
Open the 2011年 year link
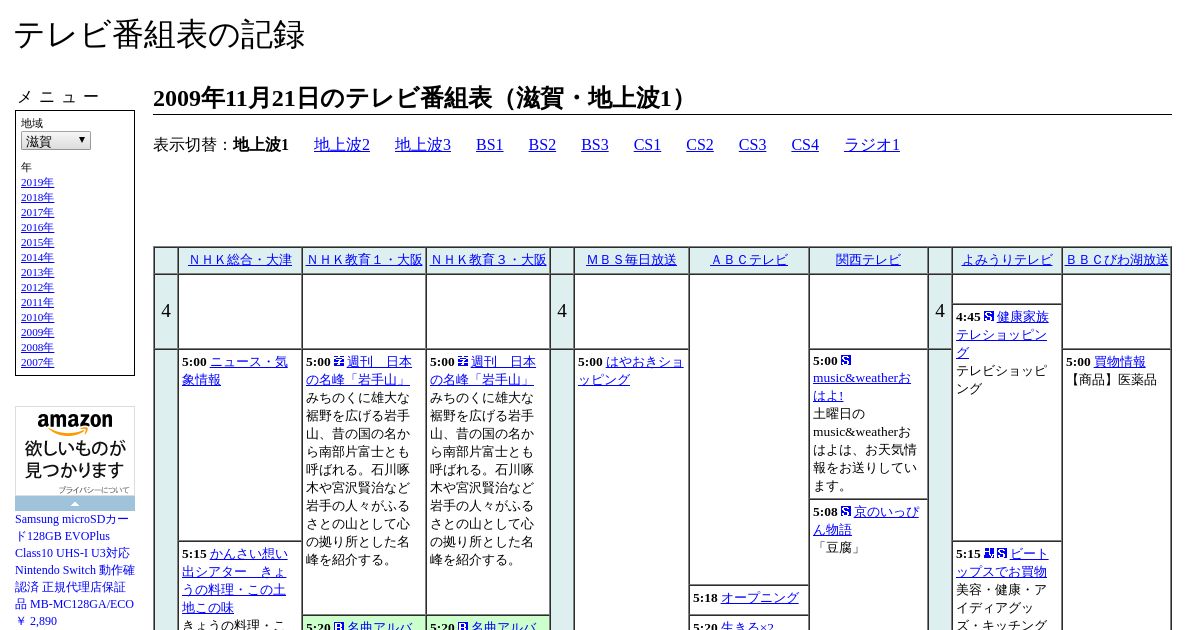pyautogui.click(x=37, y=303)
